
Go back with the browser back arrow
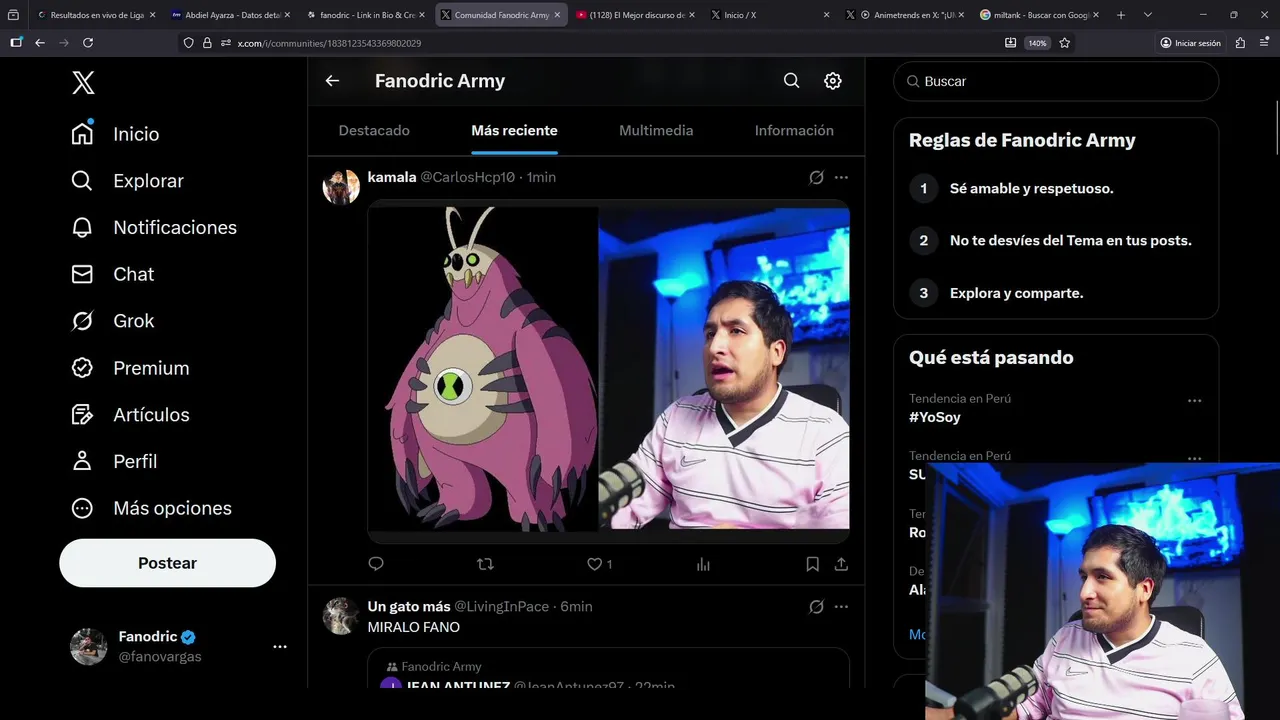point(40,43)
